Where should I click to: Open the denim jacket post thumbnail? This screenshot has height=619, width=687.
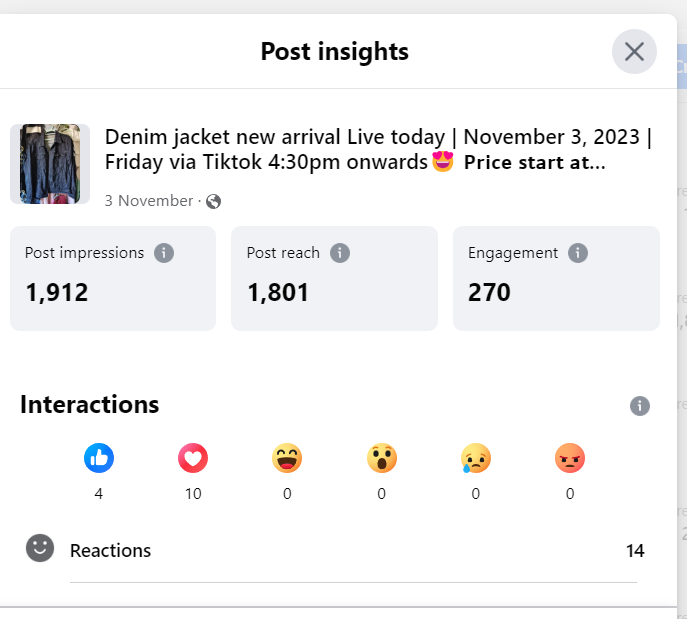click(50, 164)
